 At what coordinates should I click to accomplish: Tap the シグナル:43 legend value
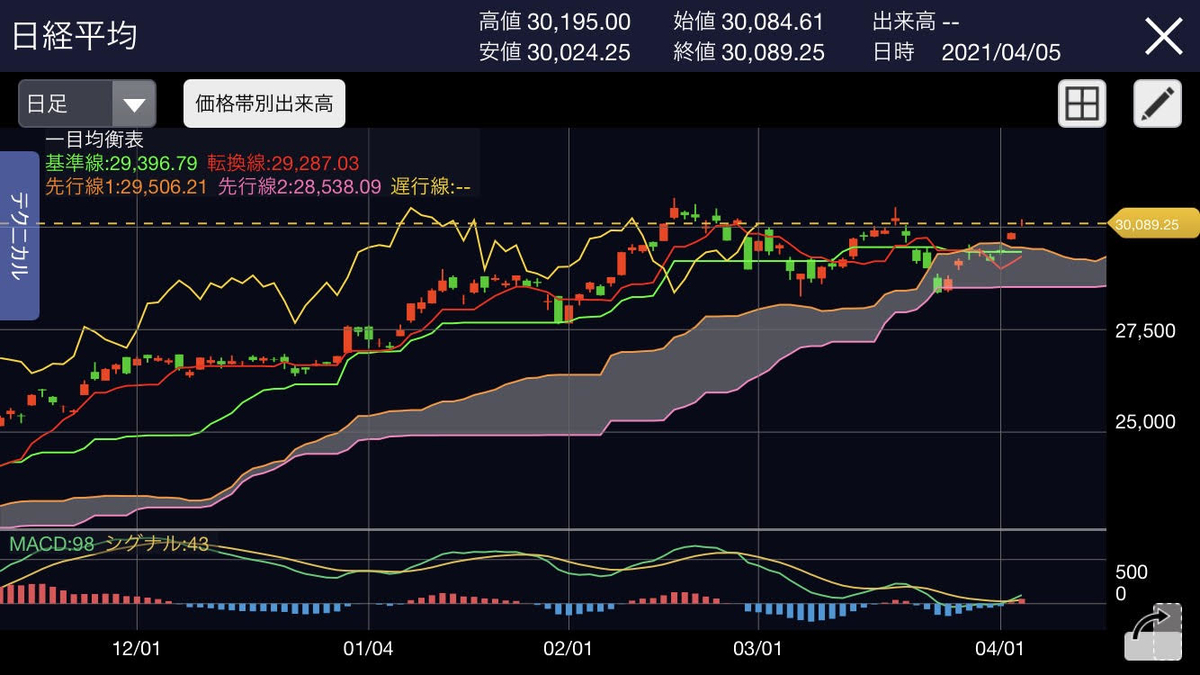tap(157, 544)
